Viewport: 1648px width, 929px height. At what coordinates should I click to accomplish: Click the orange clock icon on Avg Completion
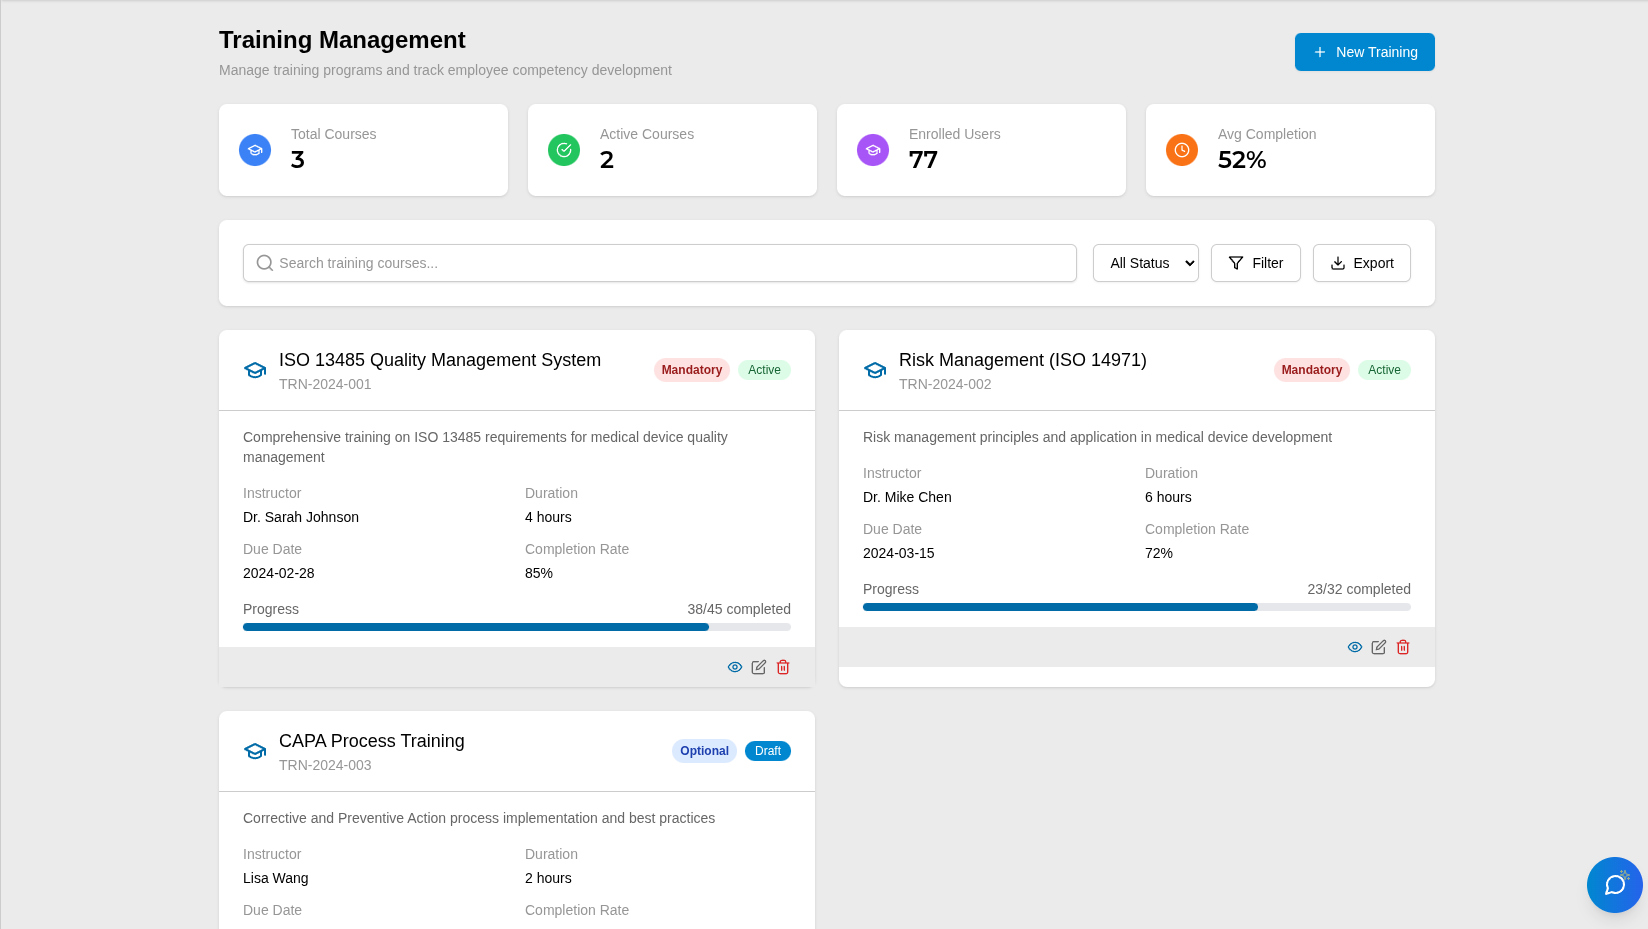click(1181, 149)
